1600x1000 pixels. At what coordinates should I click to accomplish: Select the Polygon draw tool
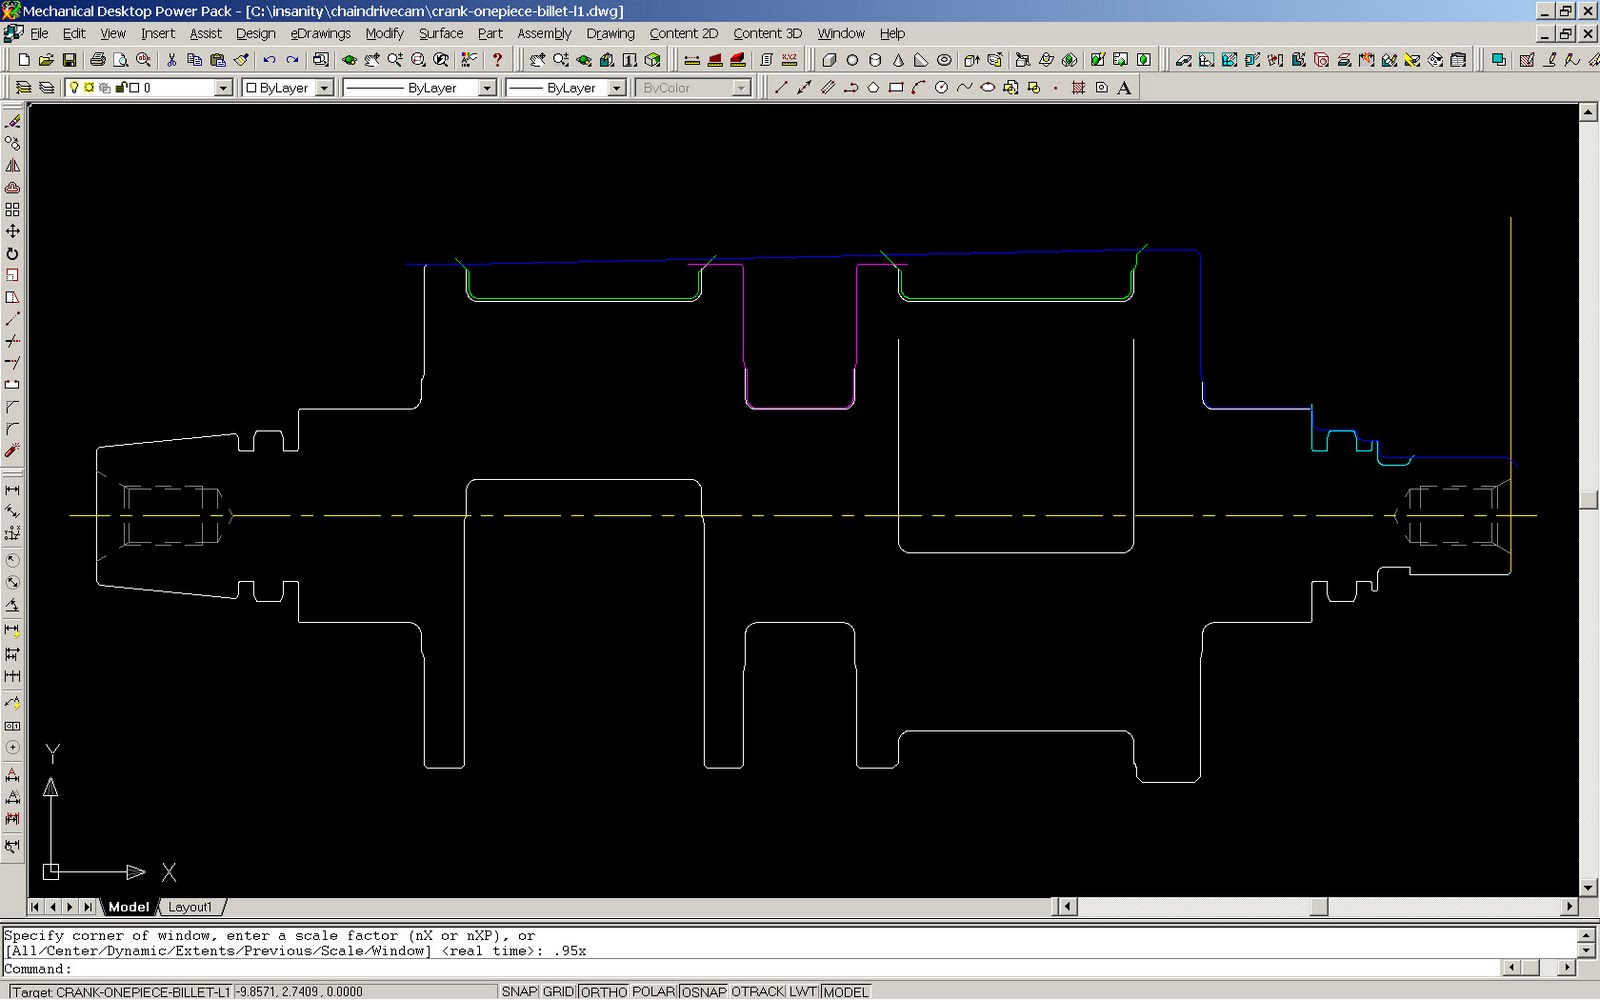873,88
